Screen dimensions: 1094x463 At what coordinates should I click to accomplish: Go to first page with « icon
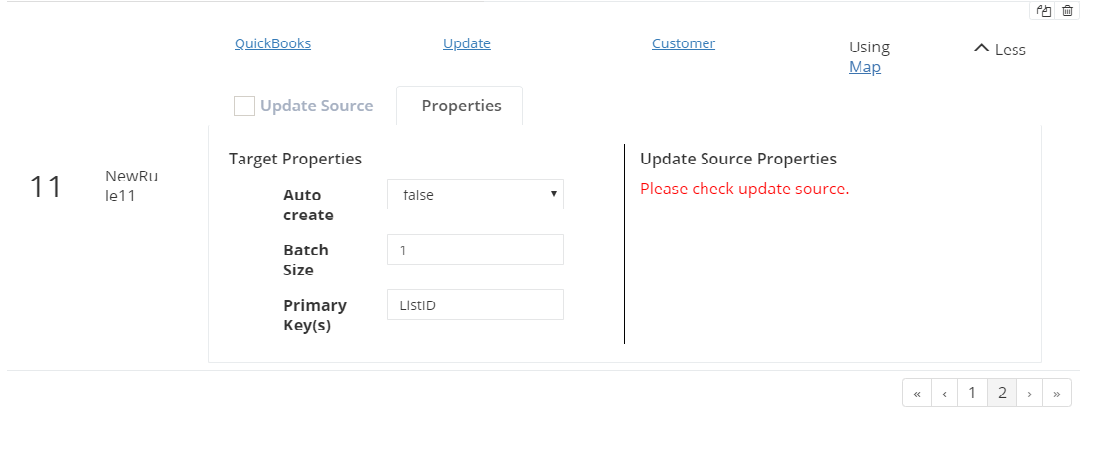click(916, 393)
